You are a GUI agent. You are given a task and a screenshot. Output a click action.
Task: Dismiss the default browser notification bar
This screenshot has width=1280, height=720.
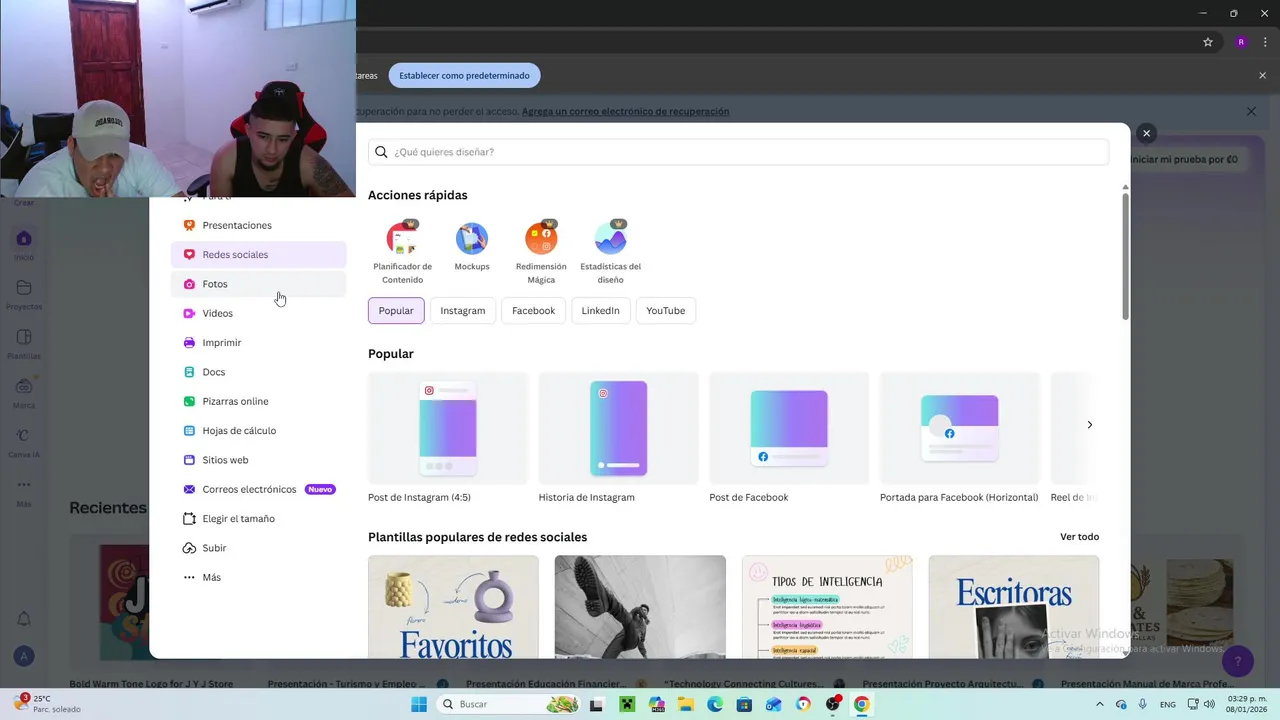(x=1262, y=75)
